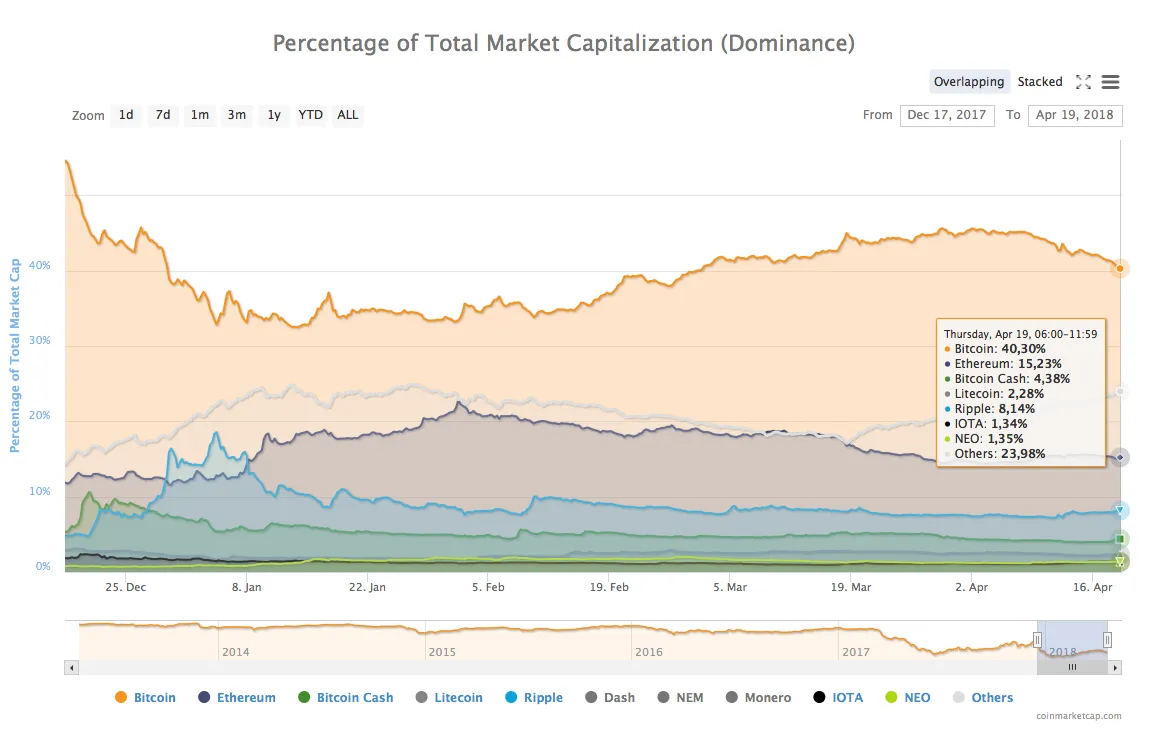Click the 20% y-axis label

coord(40,415)
